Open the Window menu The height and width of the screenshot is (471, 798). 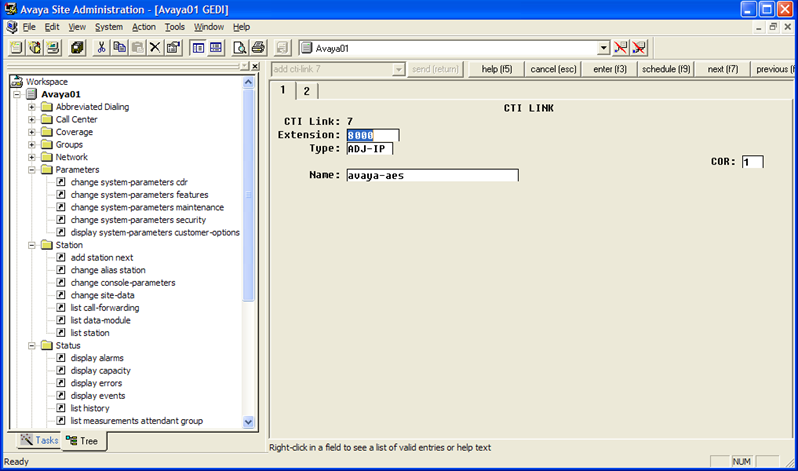coord(209,27)
